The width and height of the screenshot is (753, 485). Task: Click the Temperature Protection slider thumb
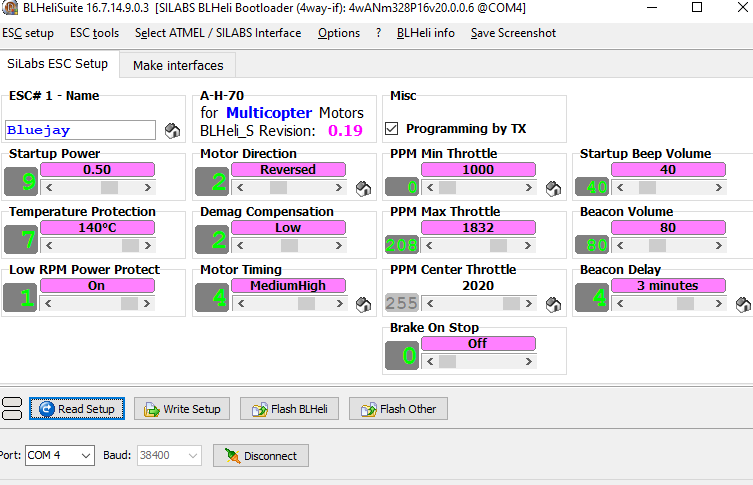click(x=130, y=245)
